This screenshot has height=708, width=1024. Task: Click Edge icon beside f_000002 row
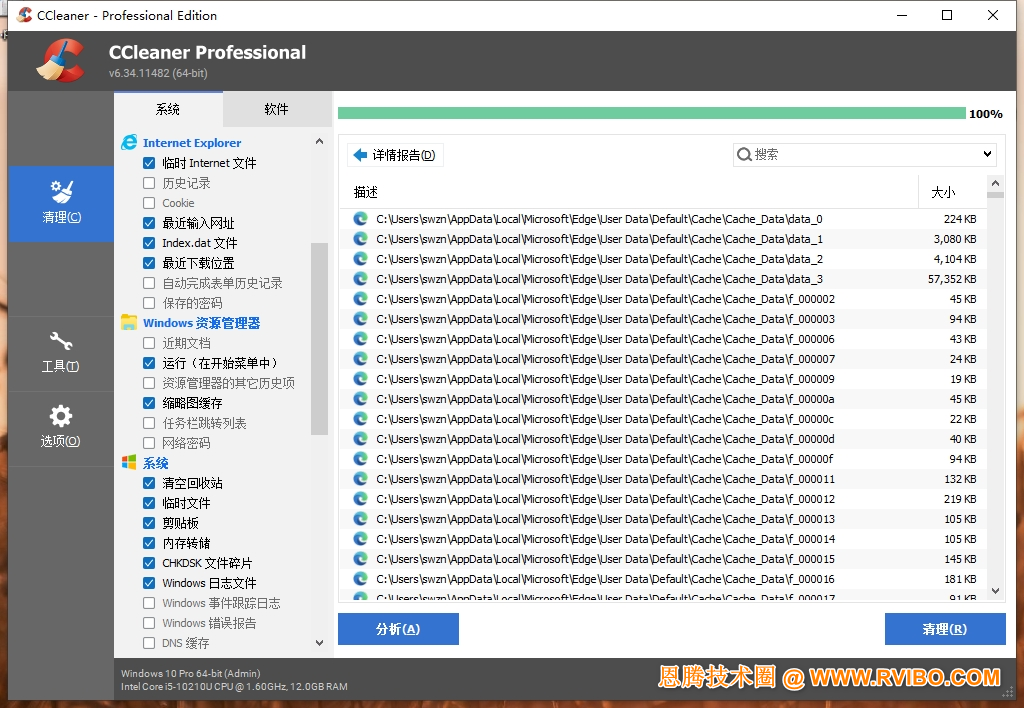360,299
